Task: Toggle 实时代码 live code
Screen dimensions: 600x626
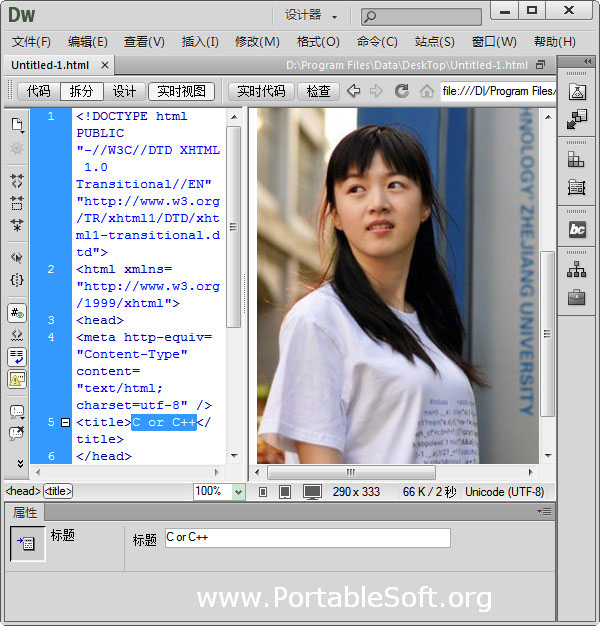Action: point(261,91)
